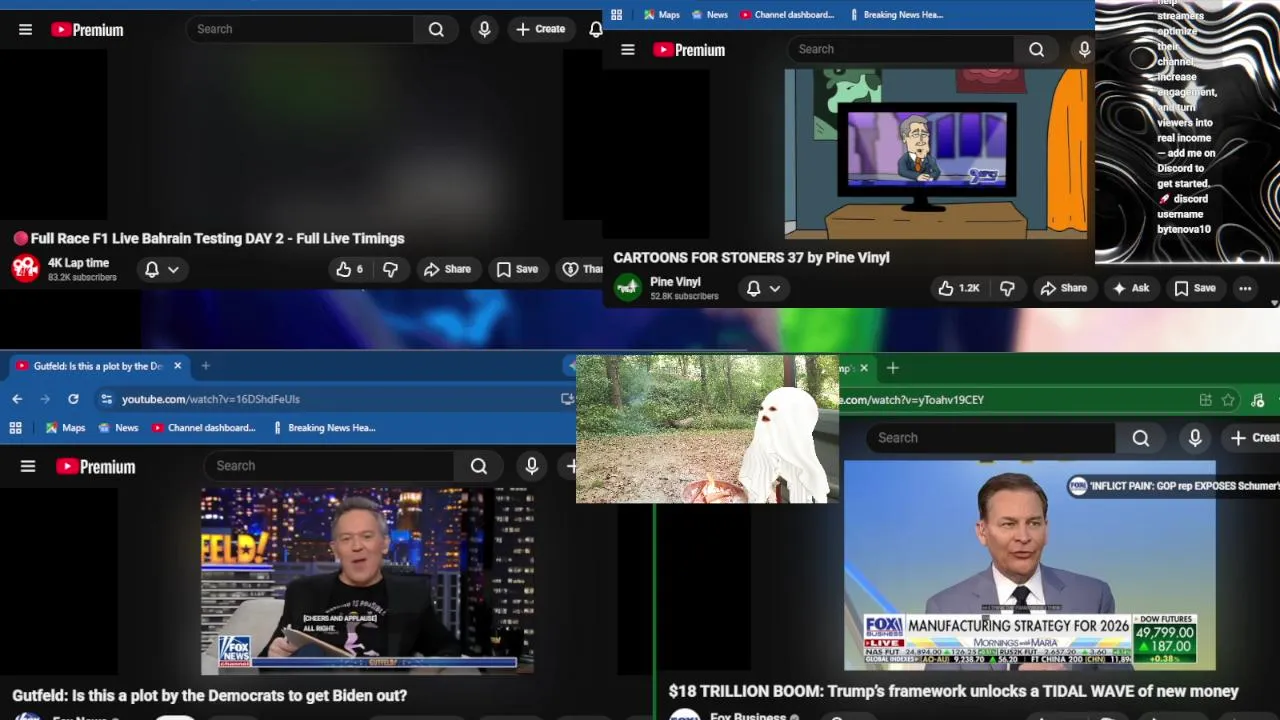
Task: Click search magnifier in F1 Bahrain Testing window
Action: pos(436,30)
